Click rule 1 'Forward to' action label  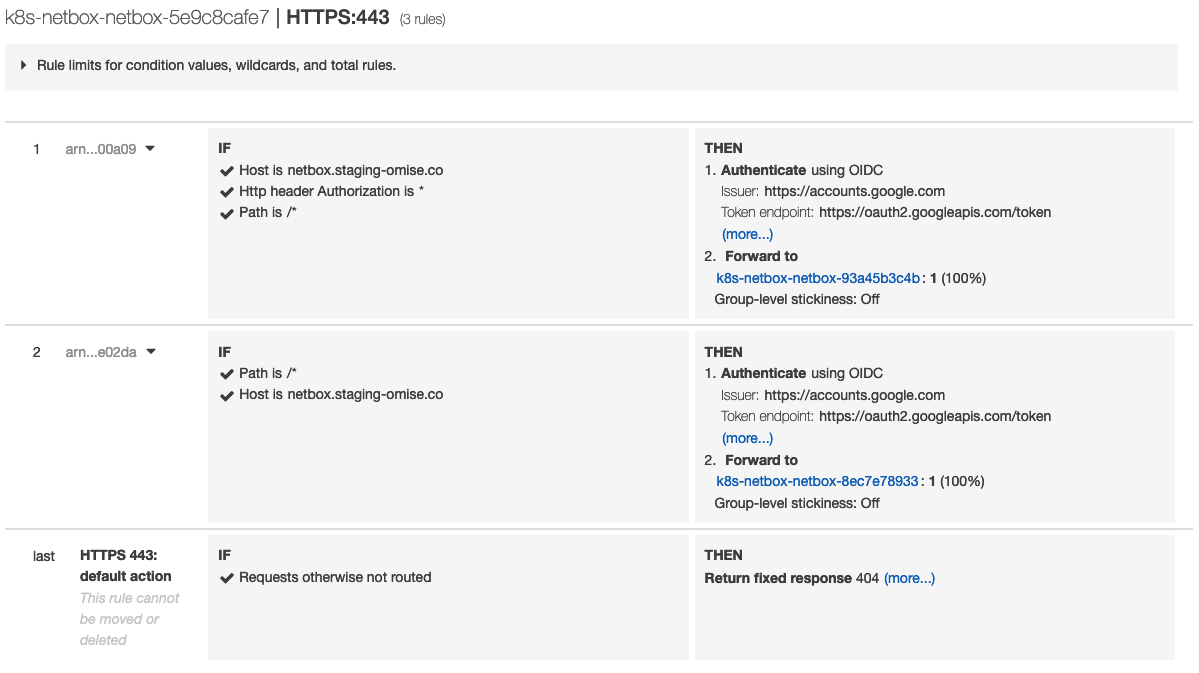[x=761, y=256]
